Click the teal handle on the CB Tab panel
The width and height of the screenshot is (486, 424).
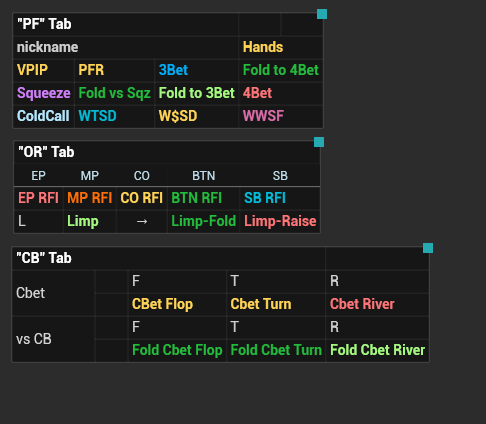click(x=428, y=248)
